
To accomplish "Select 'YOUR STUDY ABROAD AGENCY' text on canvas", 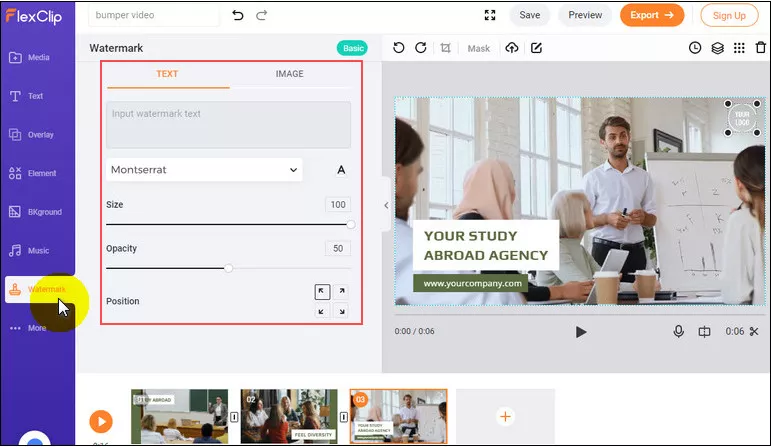I will (486, 245).
